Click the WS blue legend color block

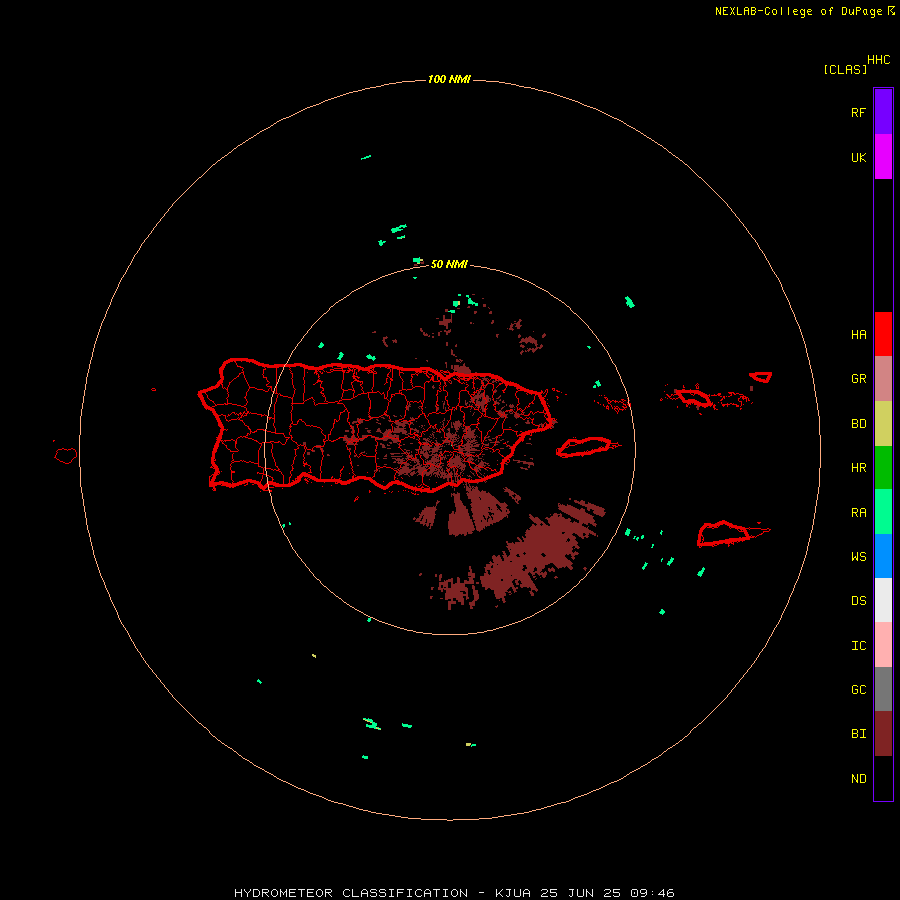click(883, 556)
